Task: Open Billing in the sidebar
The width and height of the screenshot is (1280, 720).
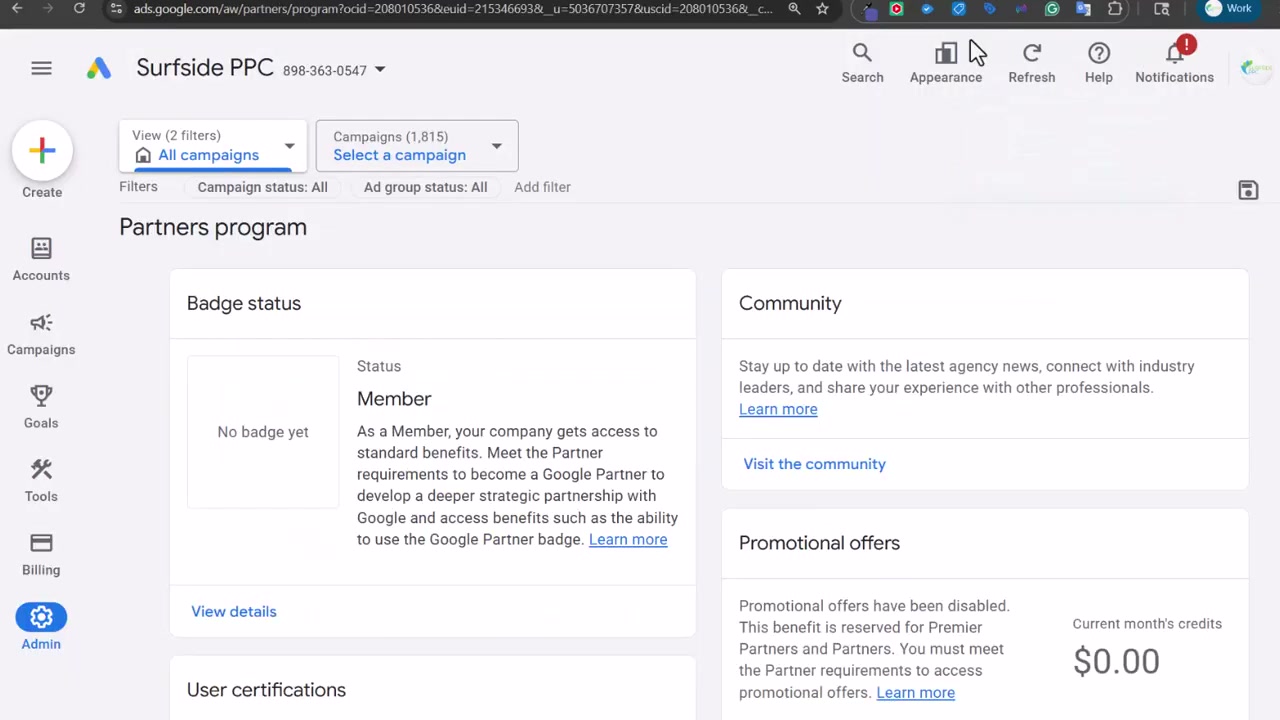Action: pyautogui.click(x=41, y=555)
